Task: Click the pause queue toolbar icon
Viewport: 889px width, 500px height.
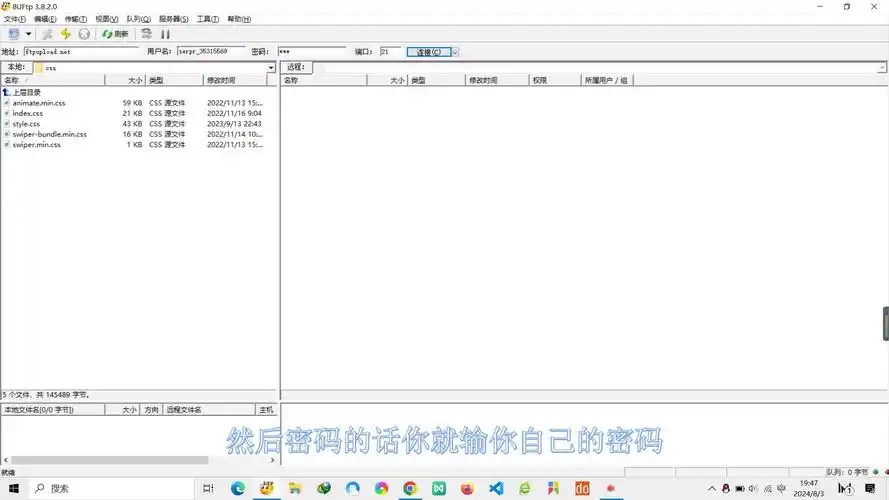Action: pos(166,34)
